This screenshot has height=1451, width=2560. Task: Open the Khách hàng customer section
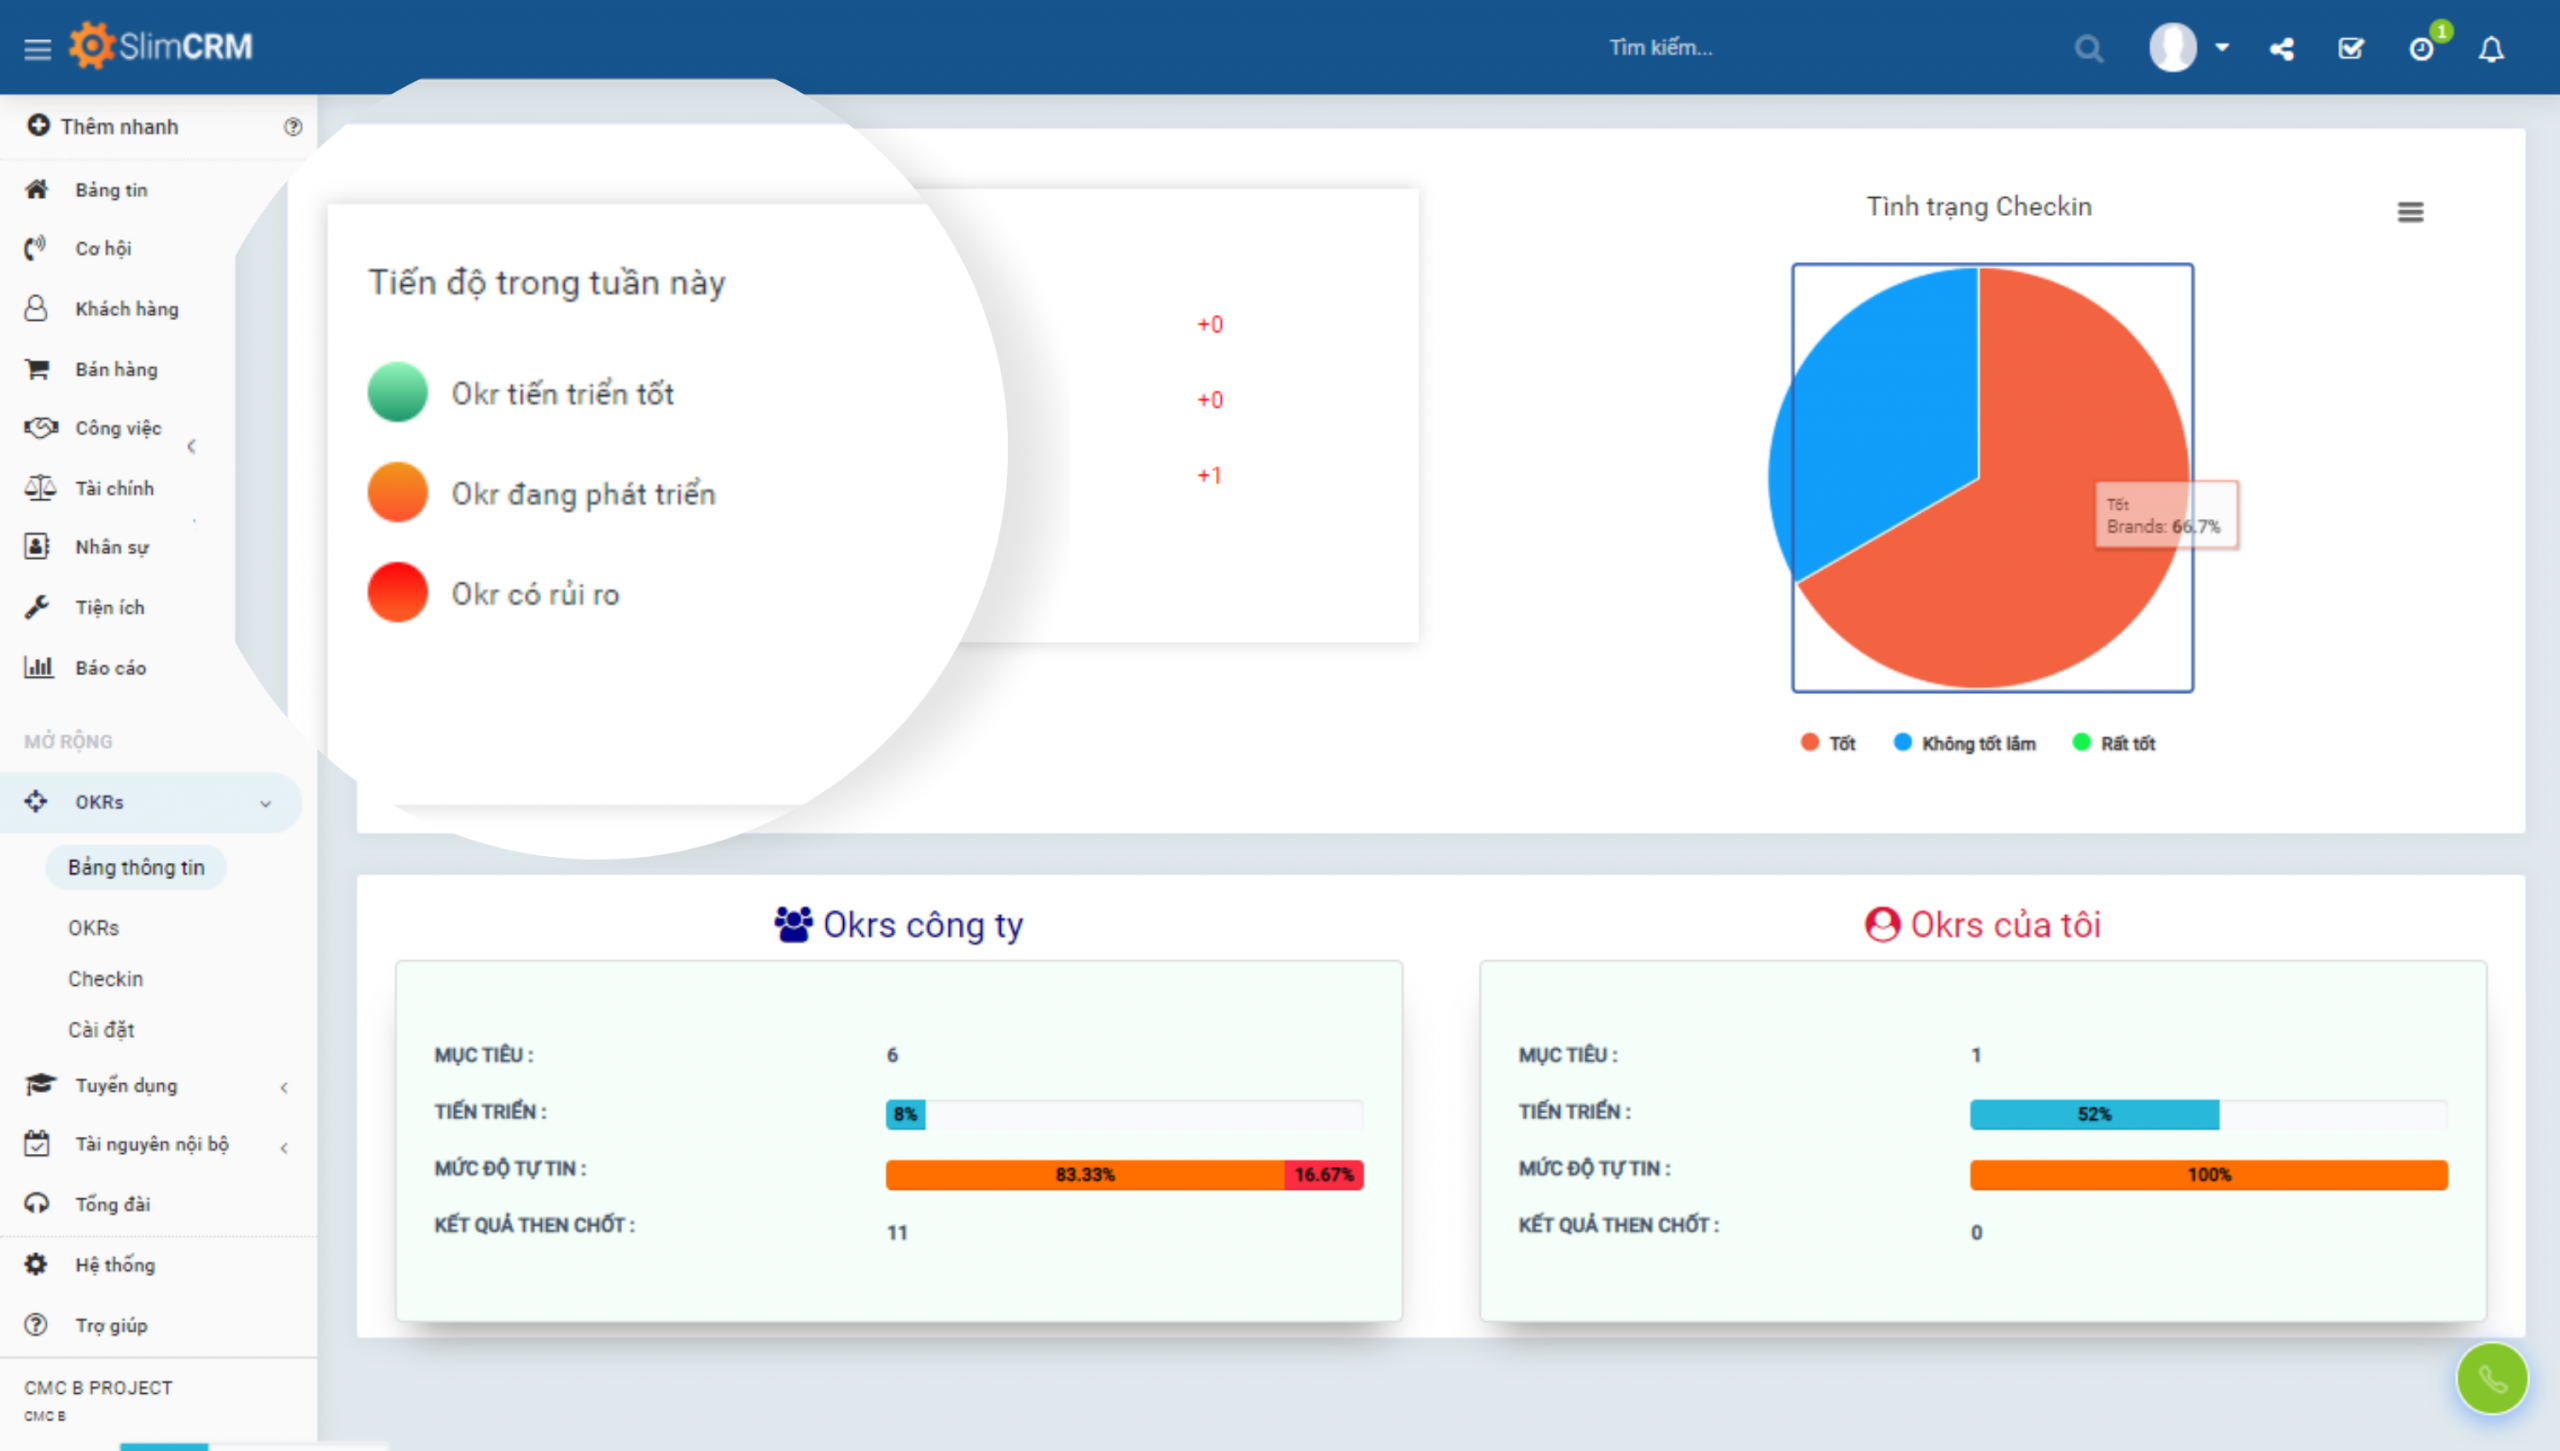pyautogui.click(x=126, y=308)
